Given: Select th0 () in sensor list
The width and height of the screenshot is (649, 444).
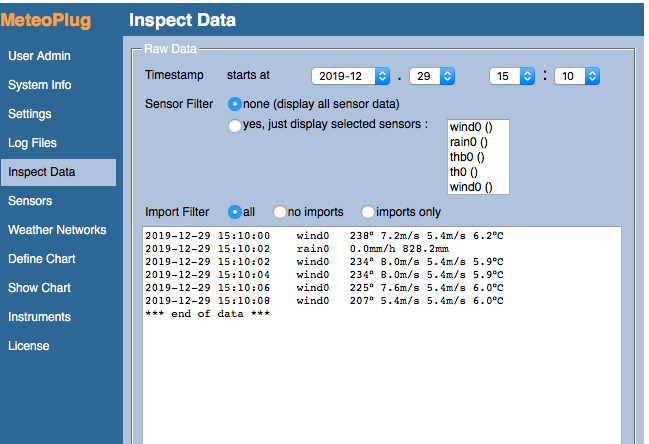Looking at the screenshot, I should click(x=478, y=172).
